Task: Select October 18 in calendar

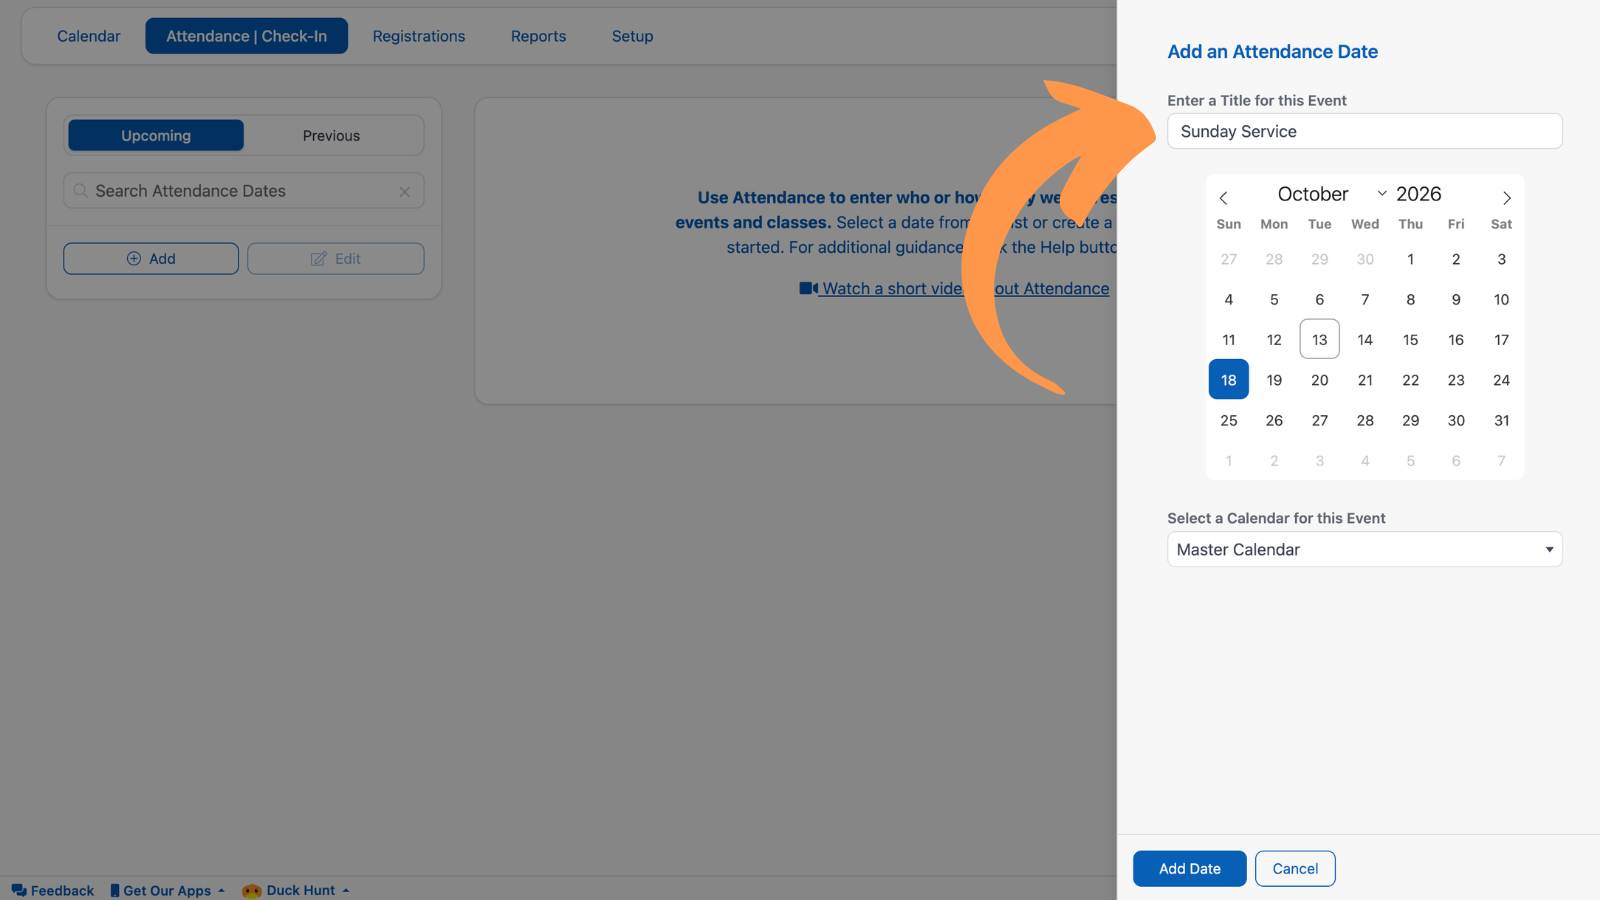Action: [x=1228, y=380]
